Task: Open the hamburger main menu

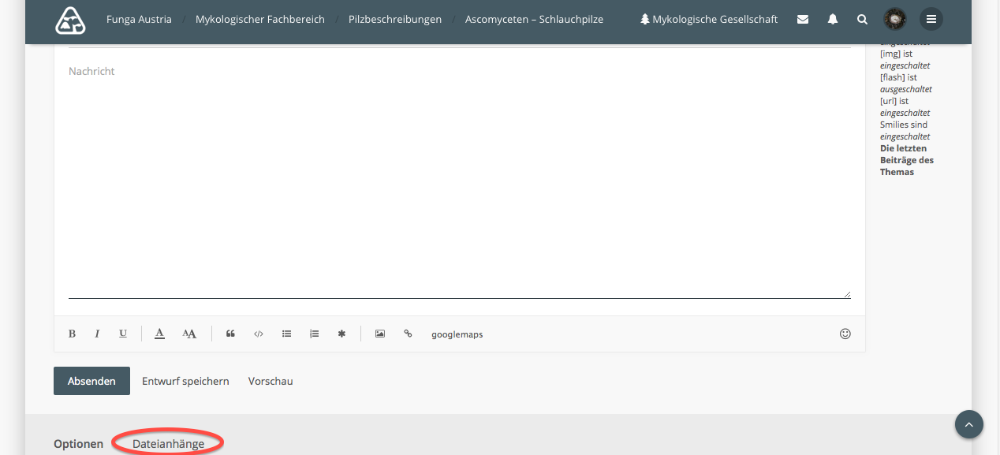Action: 931,19
